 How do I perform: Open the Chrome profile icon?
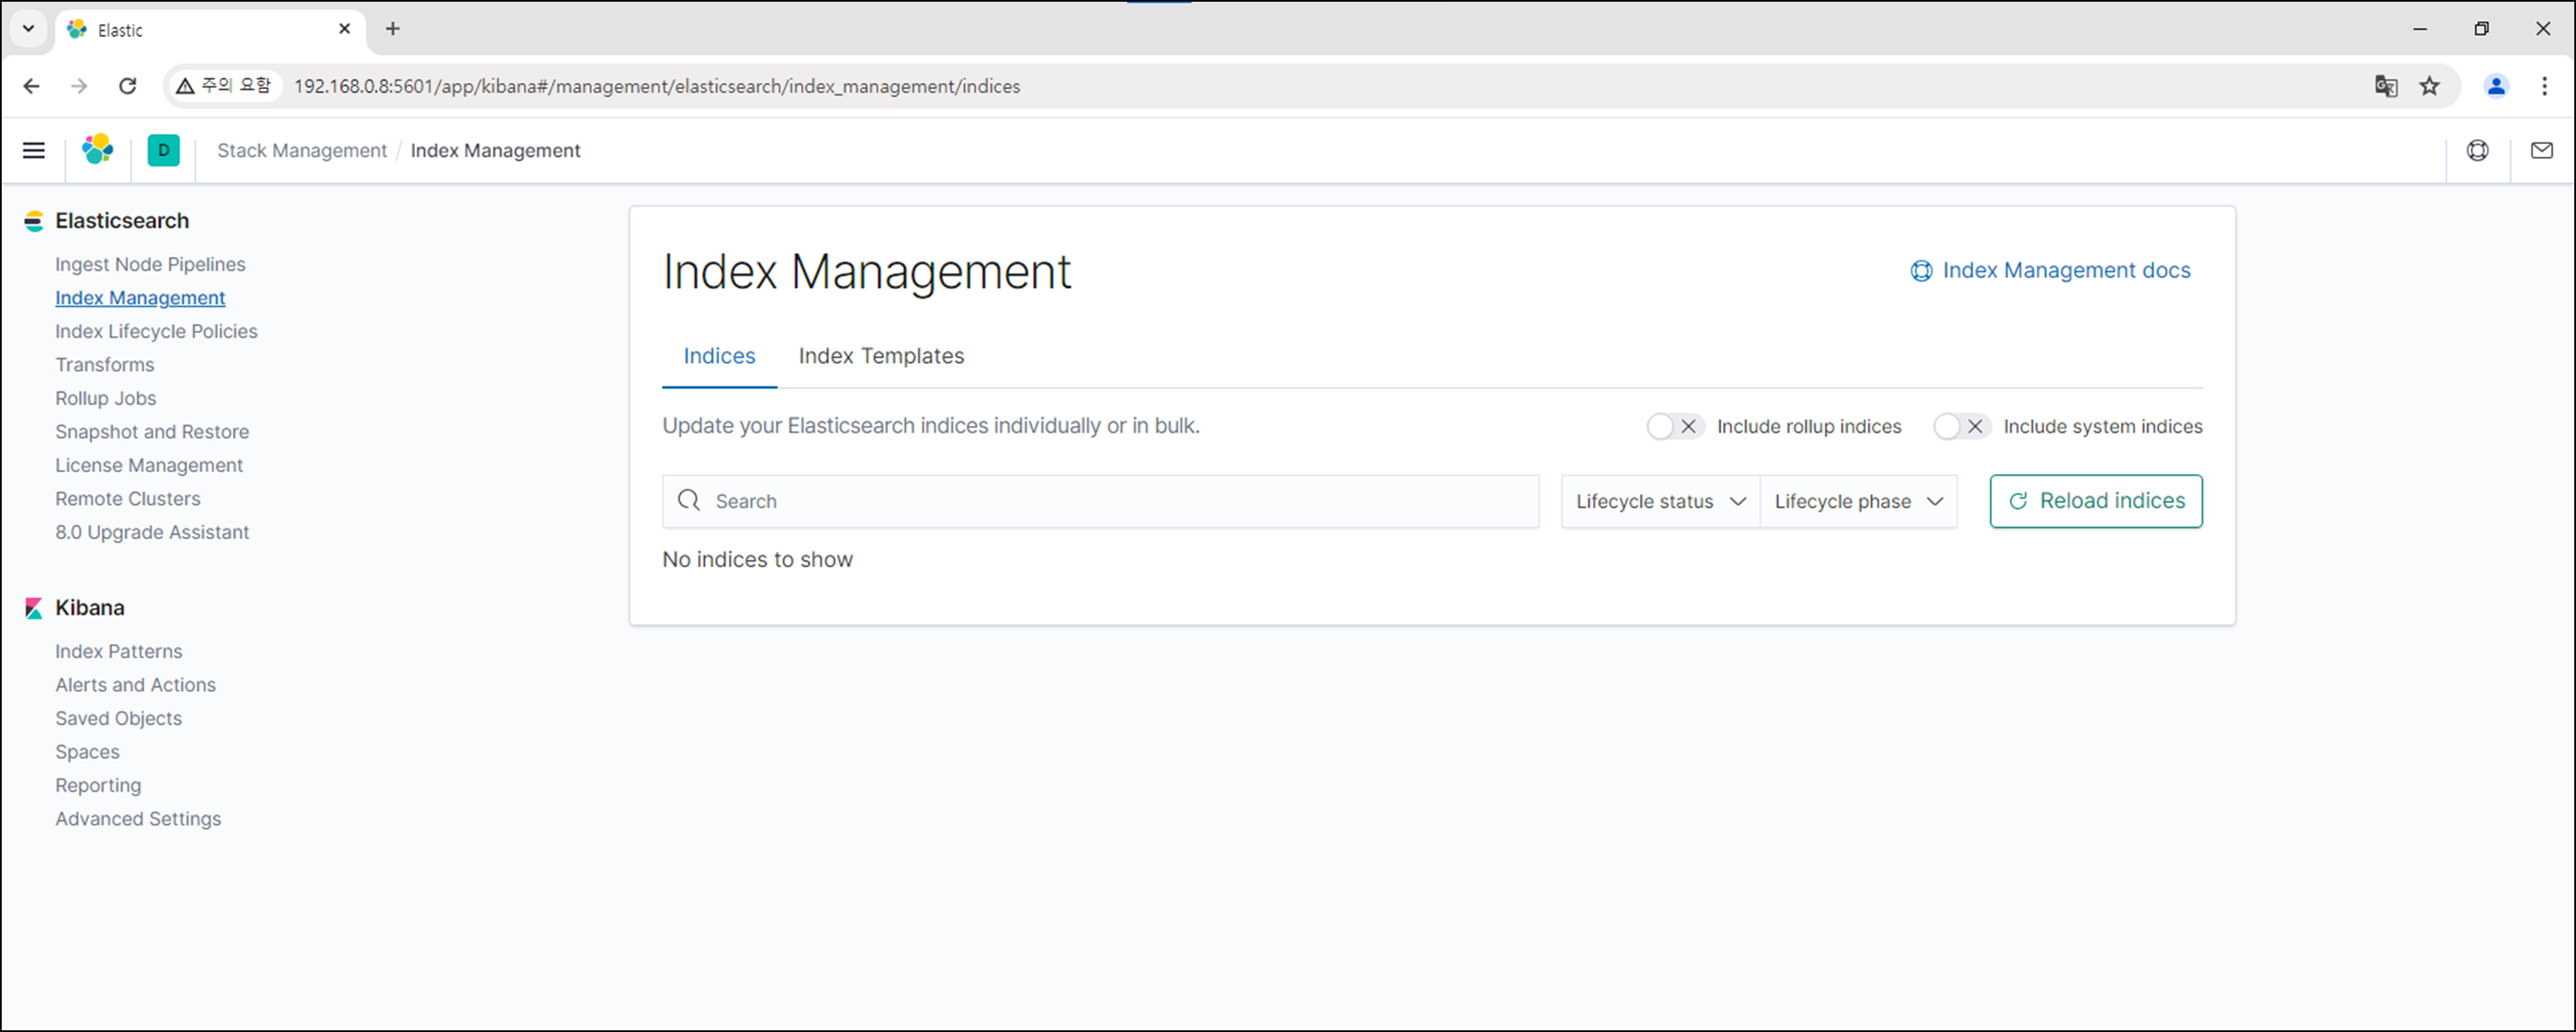[2496, 86]
